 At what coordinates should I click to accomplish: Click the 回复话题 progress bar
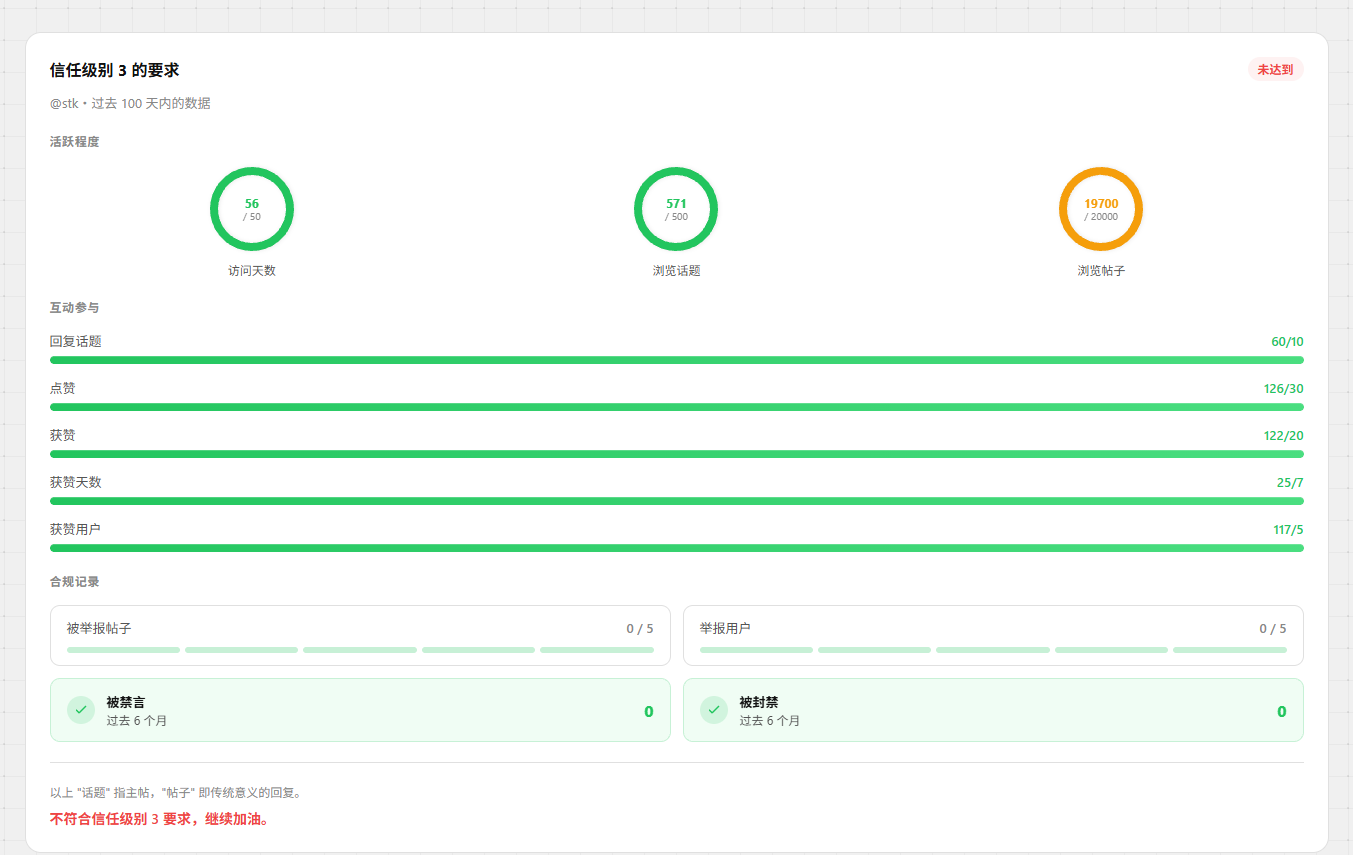(677, 360)
